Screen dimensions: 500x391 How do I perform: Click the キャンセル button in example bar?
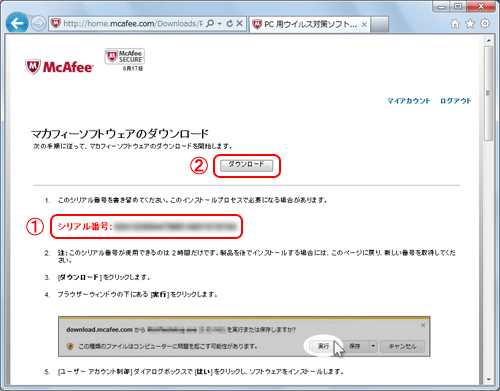pos(402,346)
